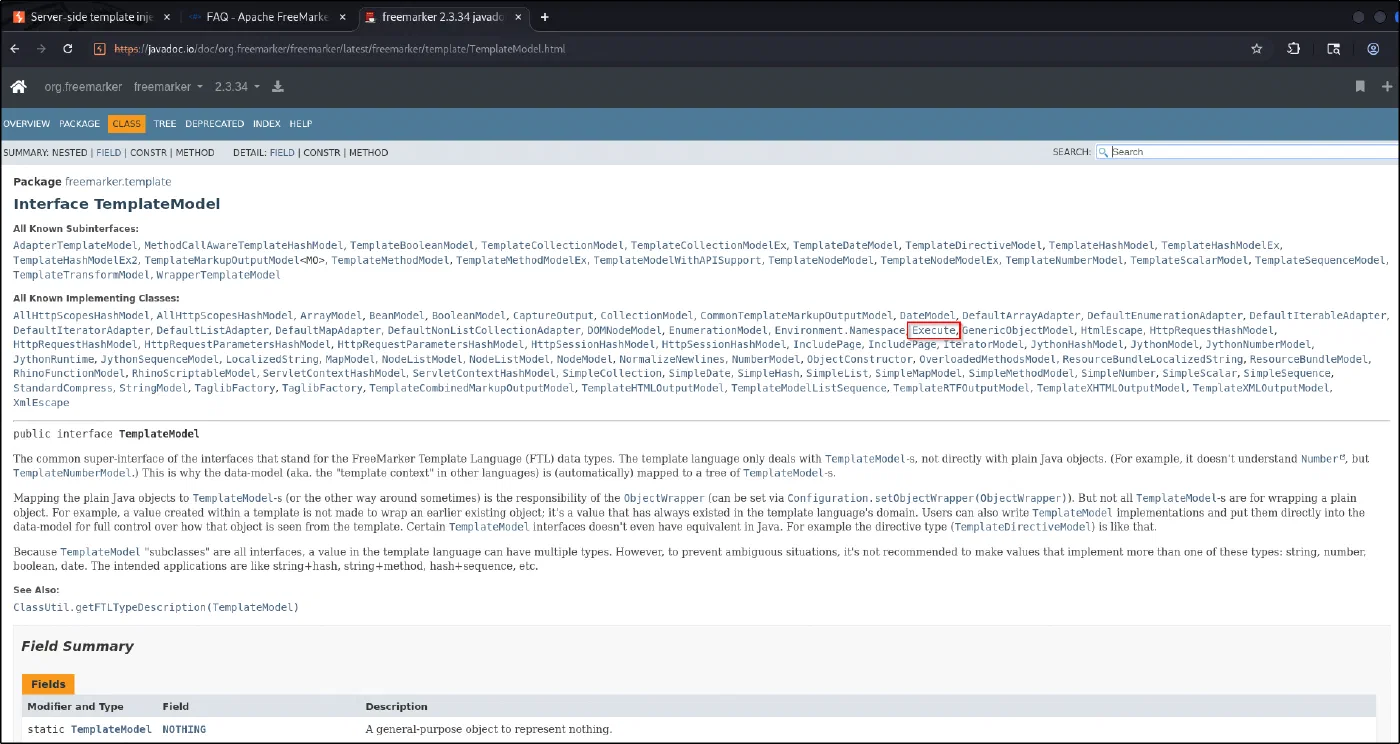The image size is (1400, 744).
Task: Open the XmlEscape class link
Action: pyautogui.click(x=41, y=402)
